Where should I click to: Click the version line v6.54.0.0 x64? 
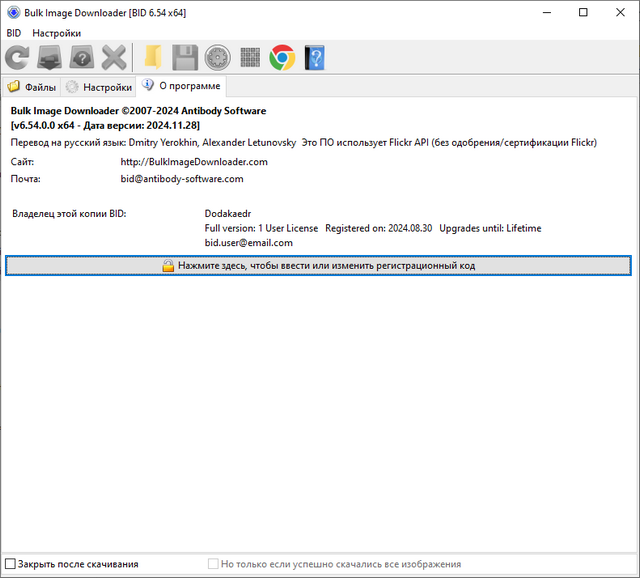click(x=105, y=125)
